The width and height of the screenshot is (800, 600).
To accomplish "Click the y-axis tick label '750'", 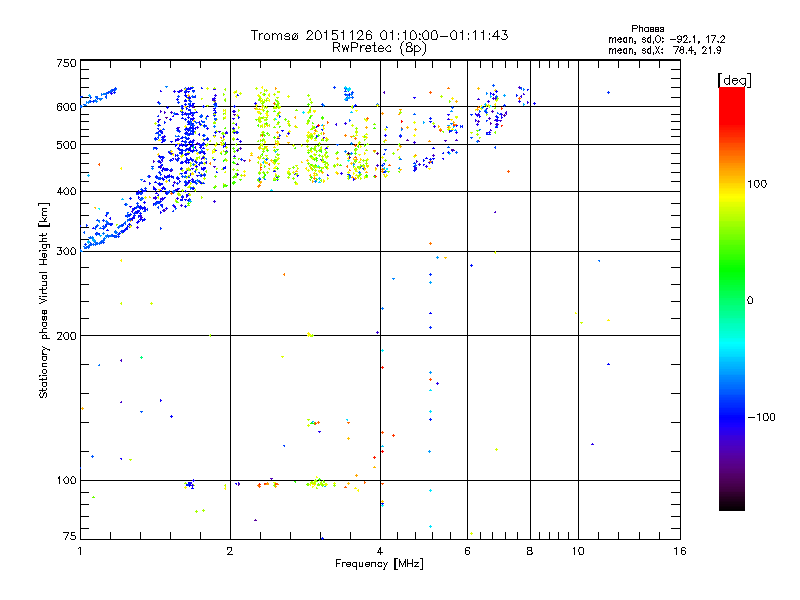I will [x=66, y=64].
